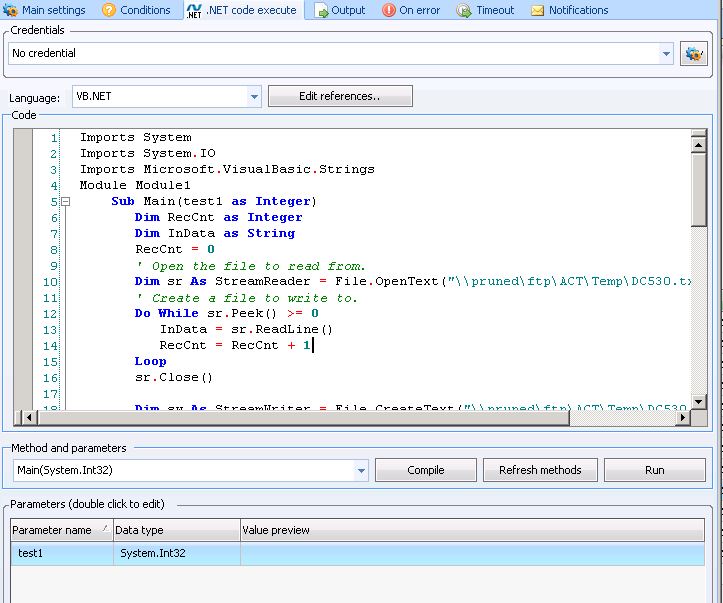Click the Edit references button
The width and height of the screenshot is (723, 603).
(340, 97)
